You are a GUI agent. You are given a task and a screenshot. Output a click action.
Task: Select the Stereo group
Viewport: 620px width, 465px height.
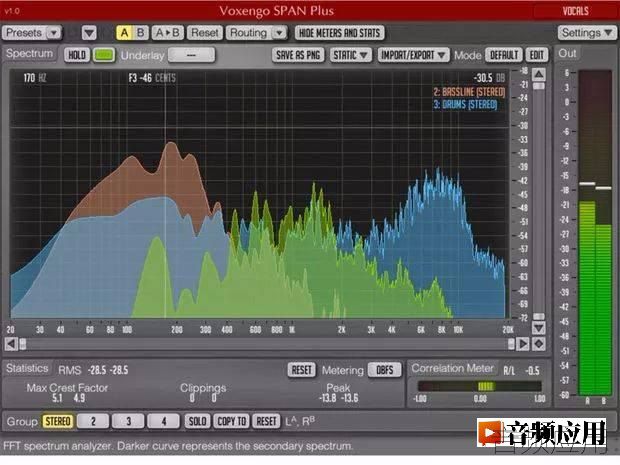58,421
